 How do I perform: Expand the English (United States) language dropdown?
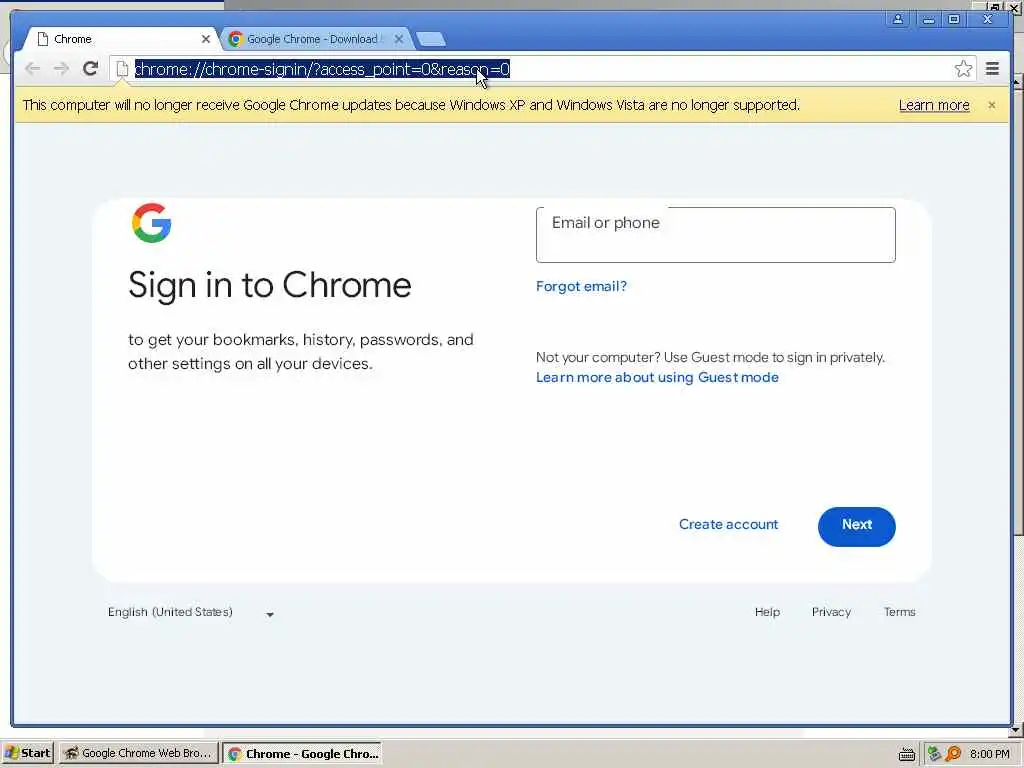191,613
